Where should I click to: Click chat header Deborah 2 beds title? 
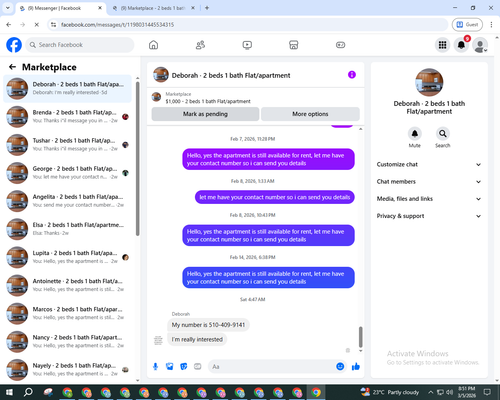click(231, 75)
